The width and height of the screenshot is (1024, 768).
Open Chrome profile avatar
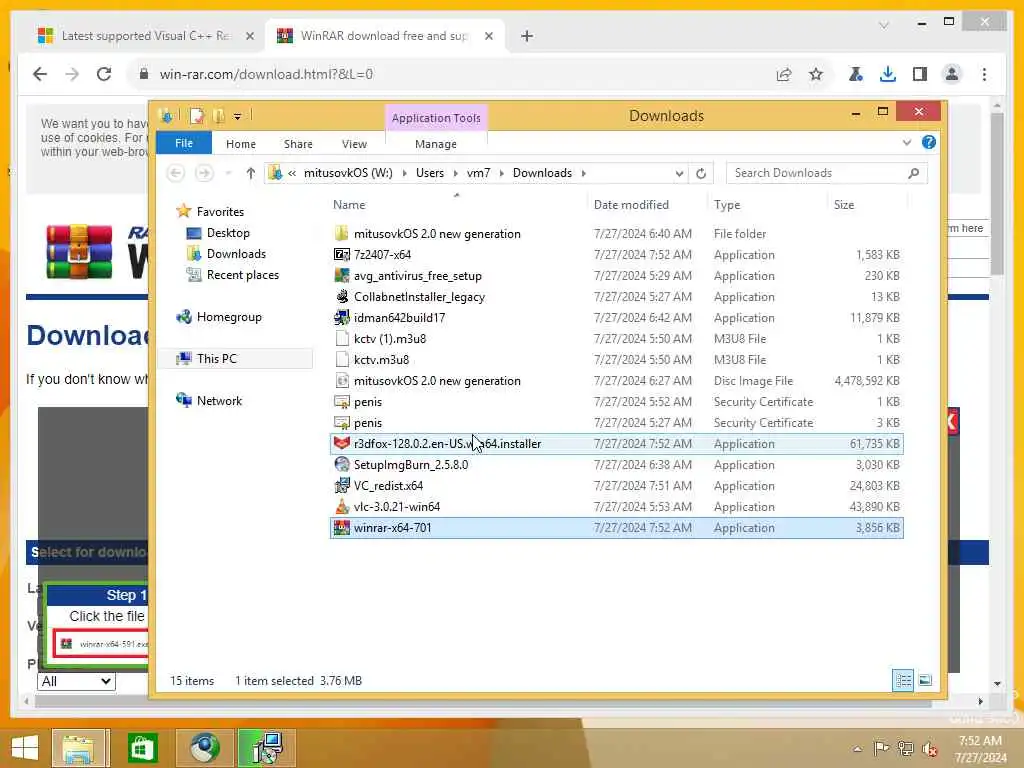[x=952, y=74]
